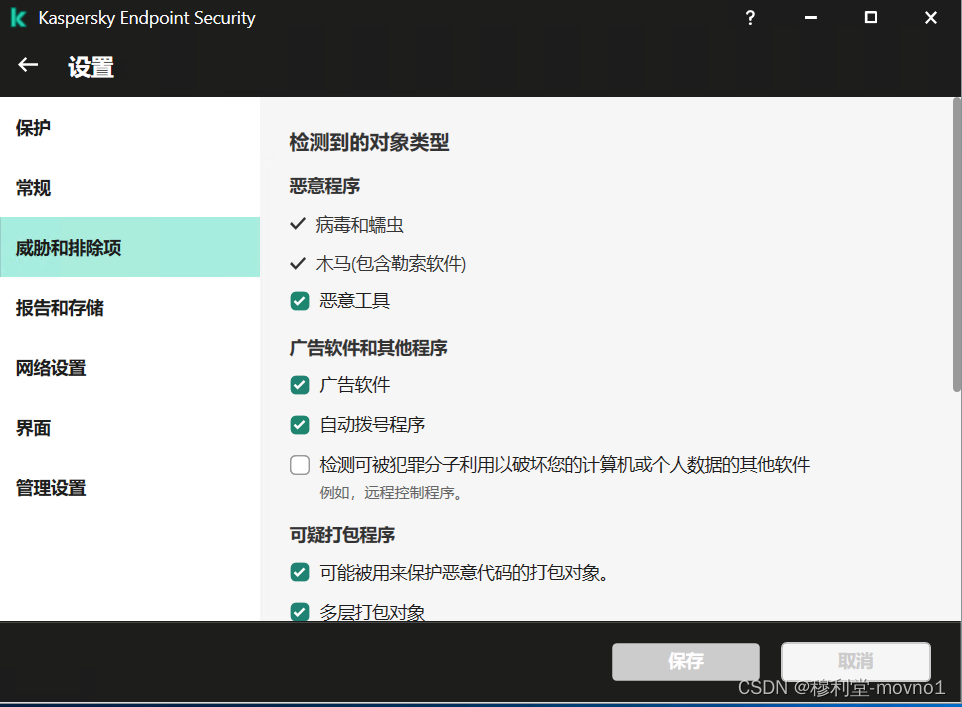Open the 网络设置 section
The height and width of the screenshot is (707, 962).
point(130,368)
